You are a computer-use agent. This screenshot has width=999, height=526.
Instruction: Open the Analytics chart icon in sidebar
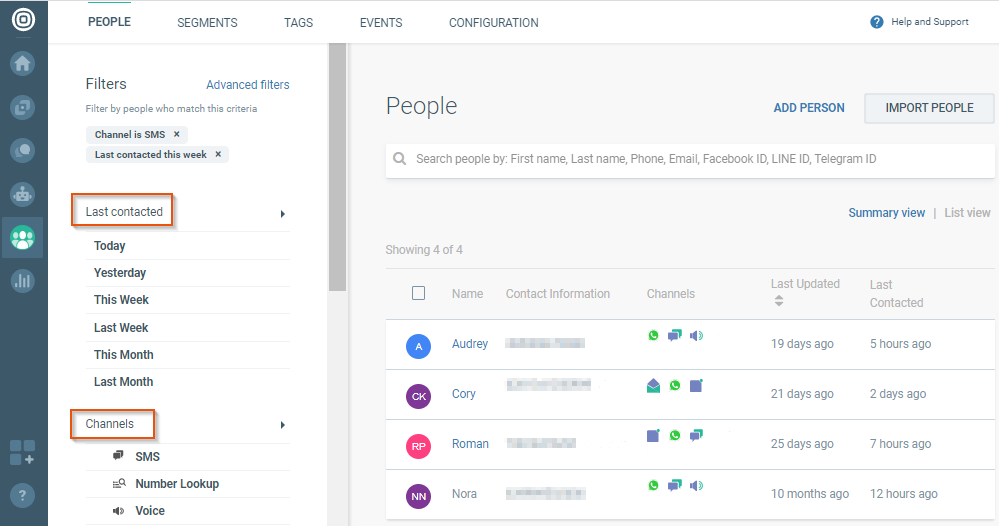point(23,282)
